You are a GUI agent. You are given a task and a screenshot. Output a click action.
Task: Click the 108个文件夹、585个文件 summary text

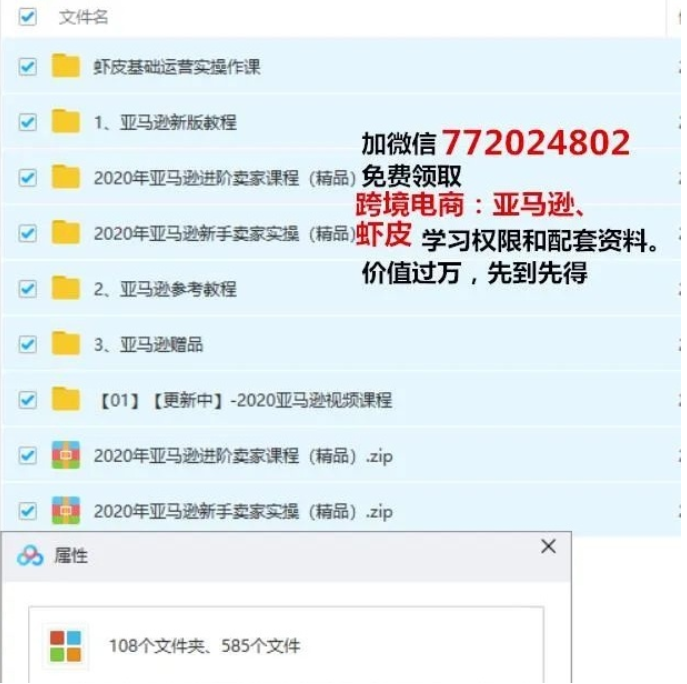205,646
